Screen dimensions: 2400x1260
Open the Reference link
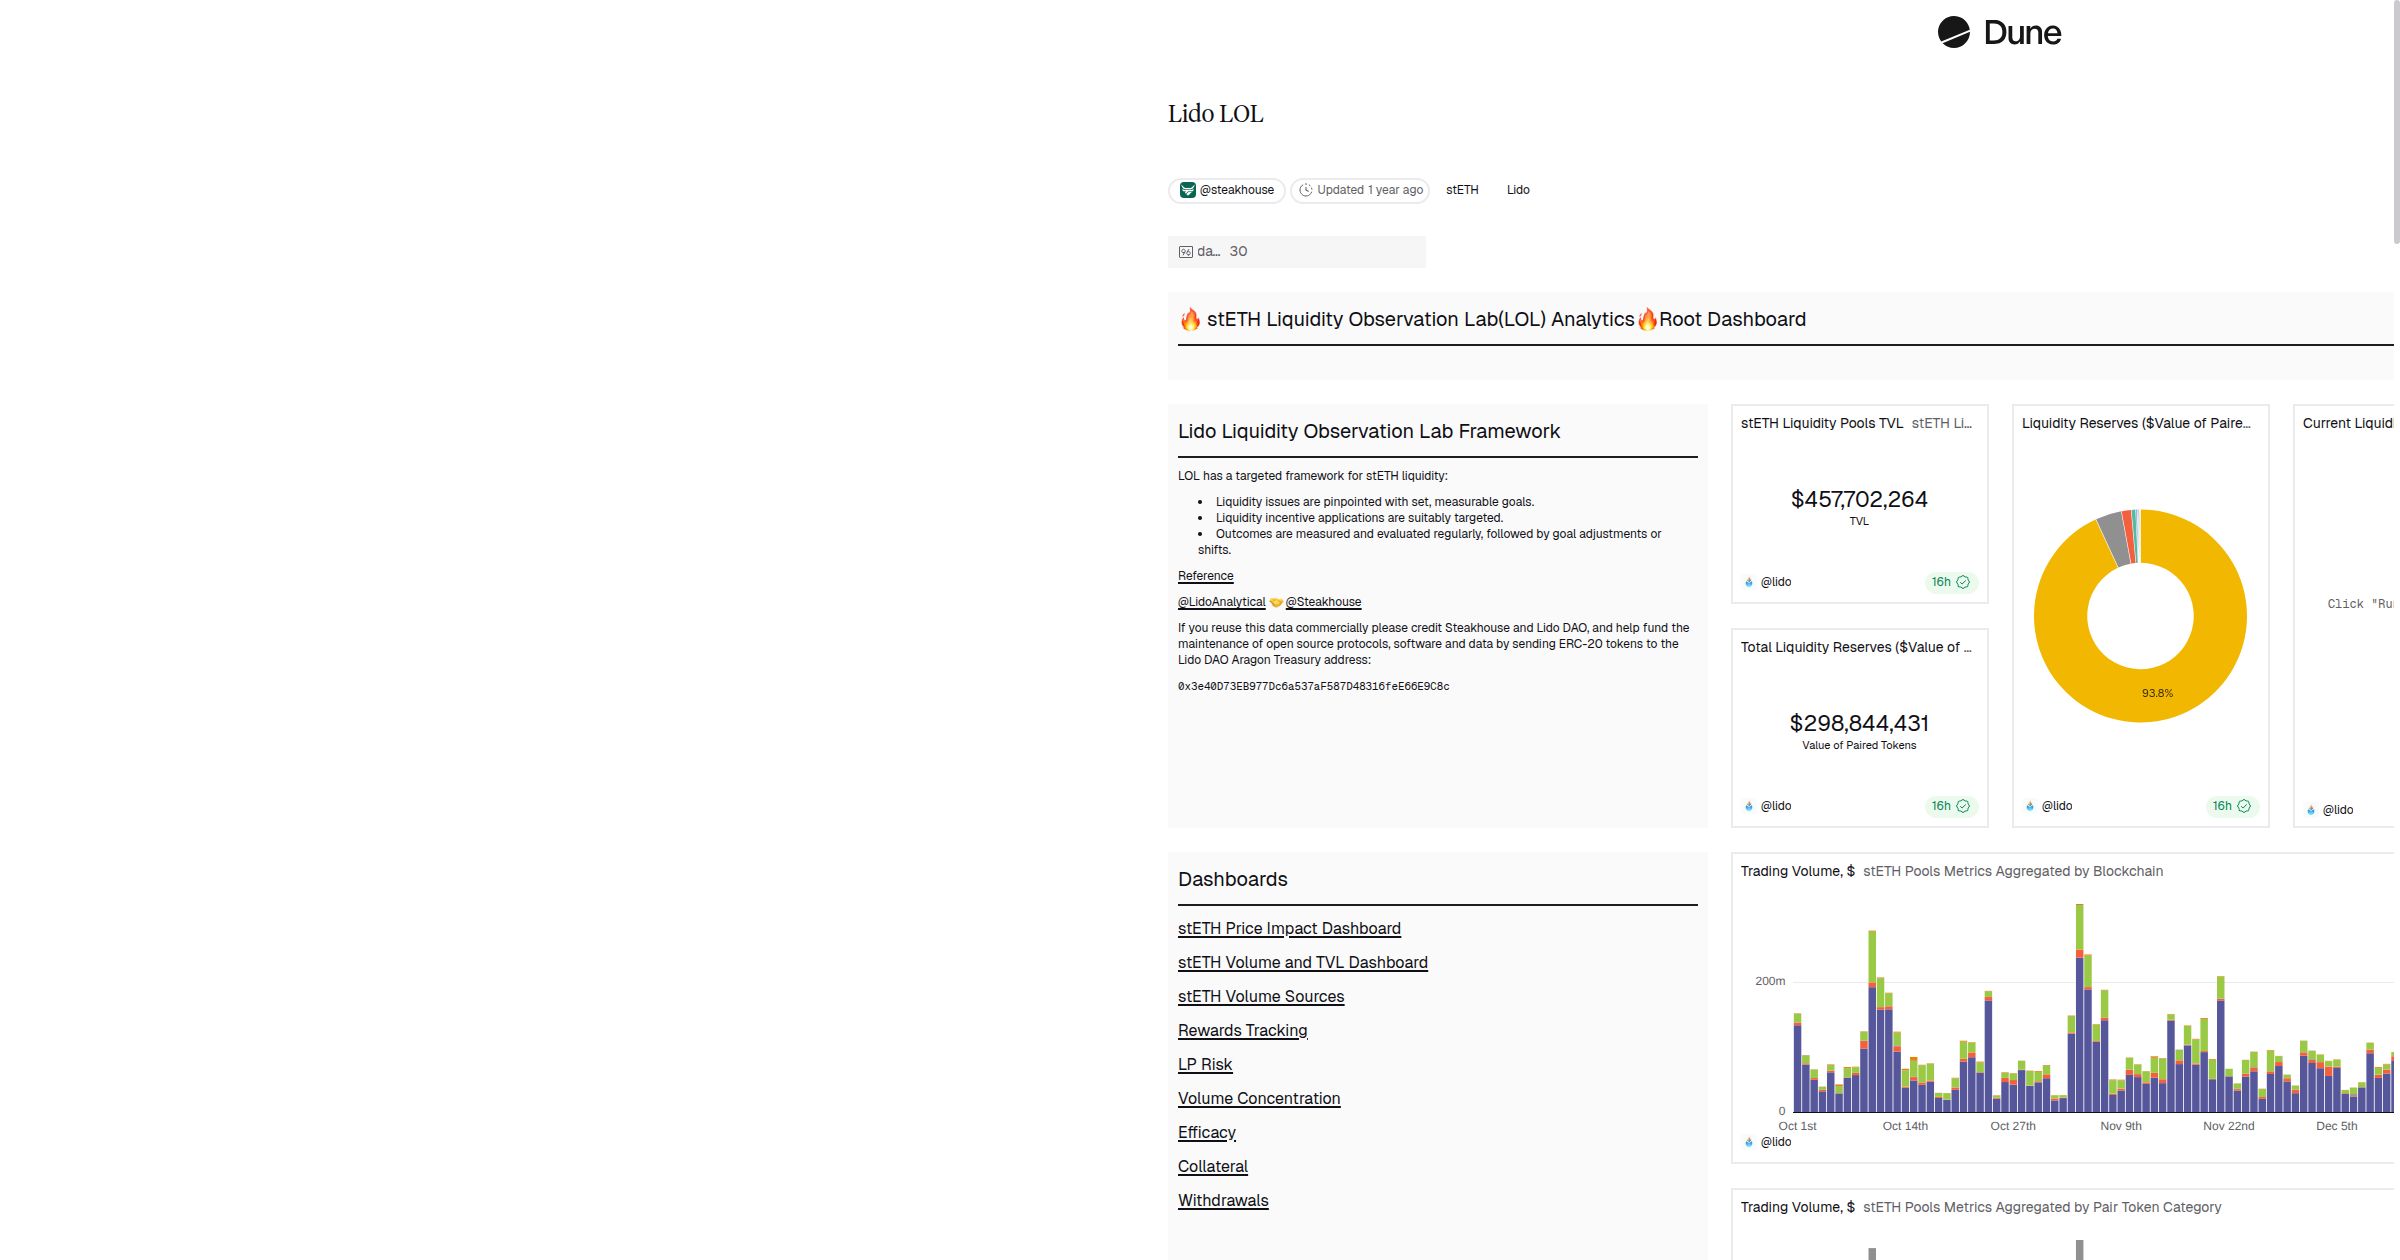[x=1205, y=576]
